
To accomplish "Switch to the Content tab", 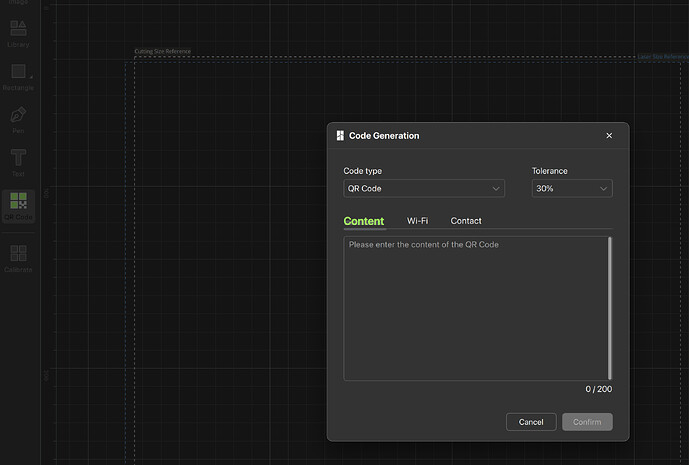I will pyautogui.click(x=364, y=221).
